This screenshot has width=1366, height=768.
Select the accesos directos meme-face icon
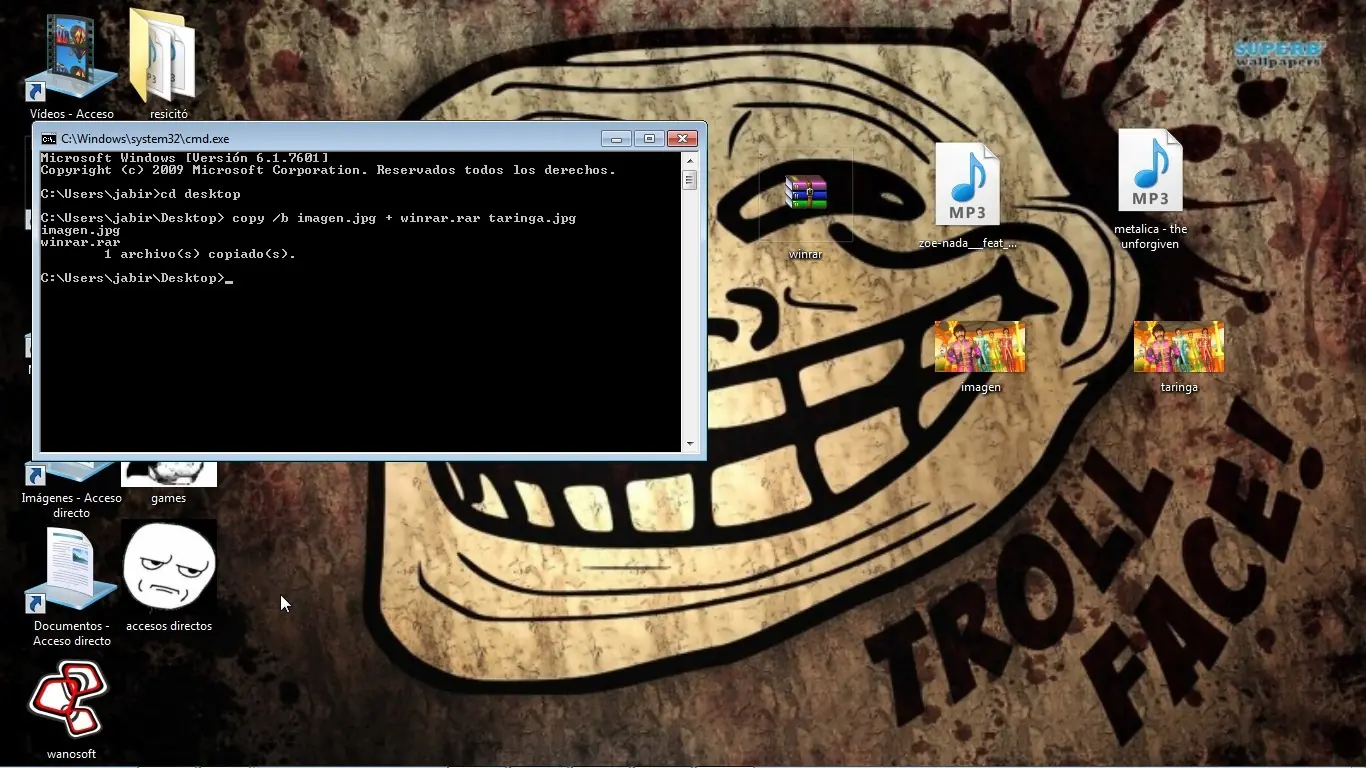tap(169, 566)
